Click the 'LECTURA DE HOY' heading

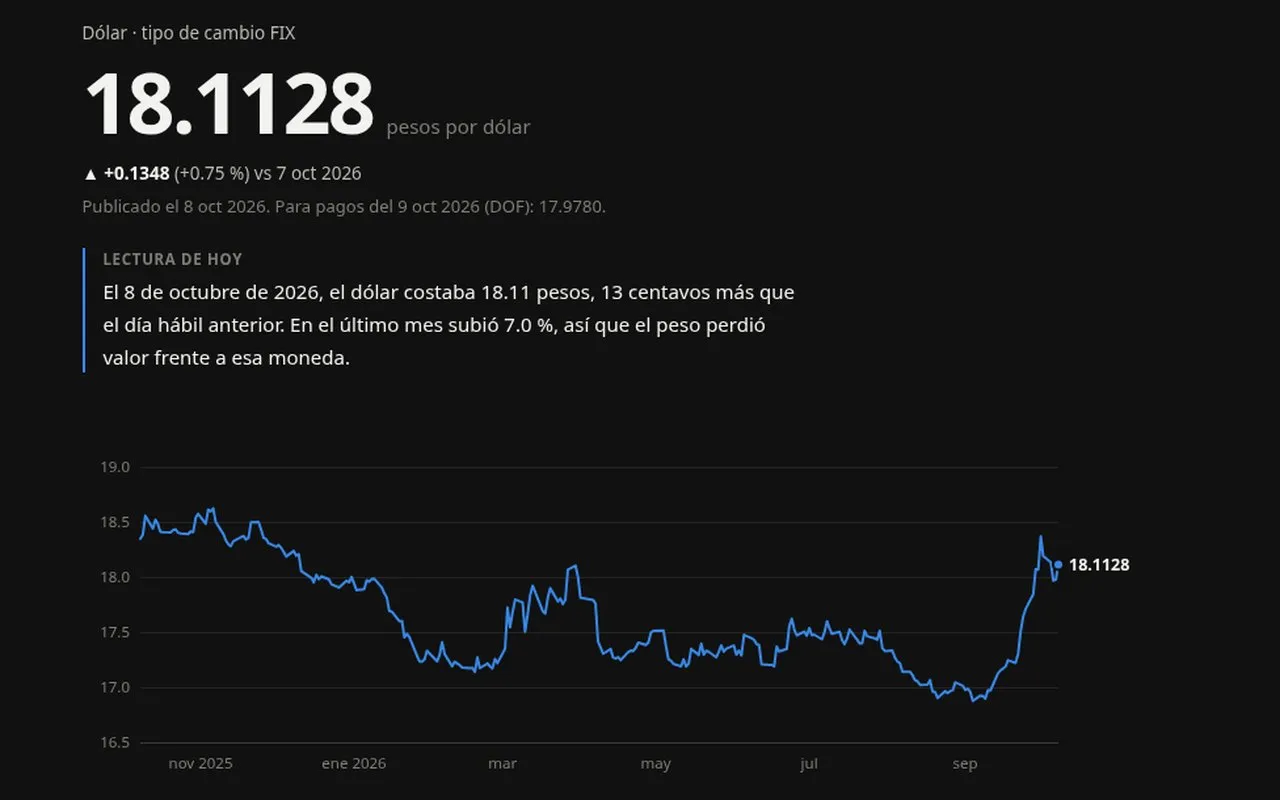[172, 259]
